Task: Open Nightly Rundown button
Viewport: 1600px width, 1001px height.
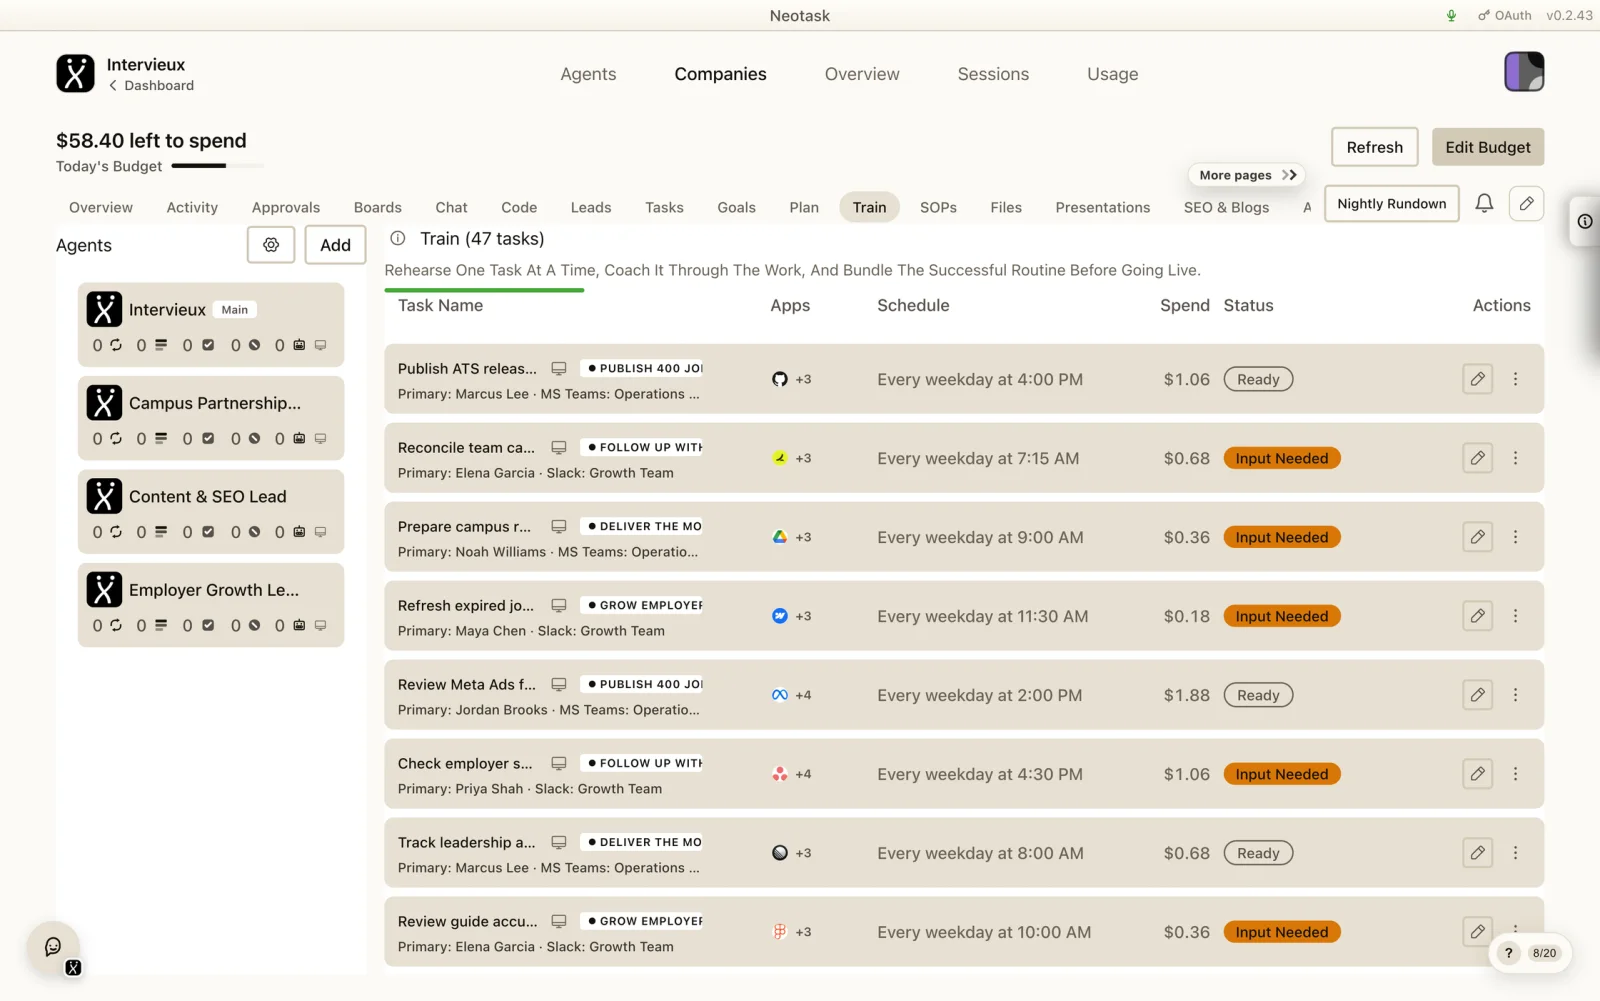Action: [x=1391, y=204]
